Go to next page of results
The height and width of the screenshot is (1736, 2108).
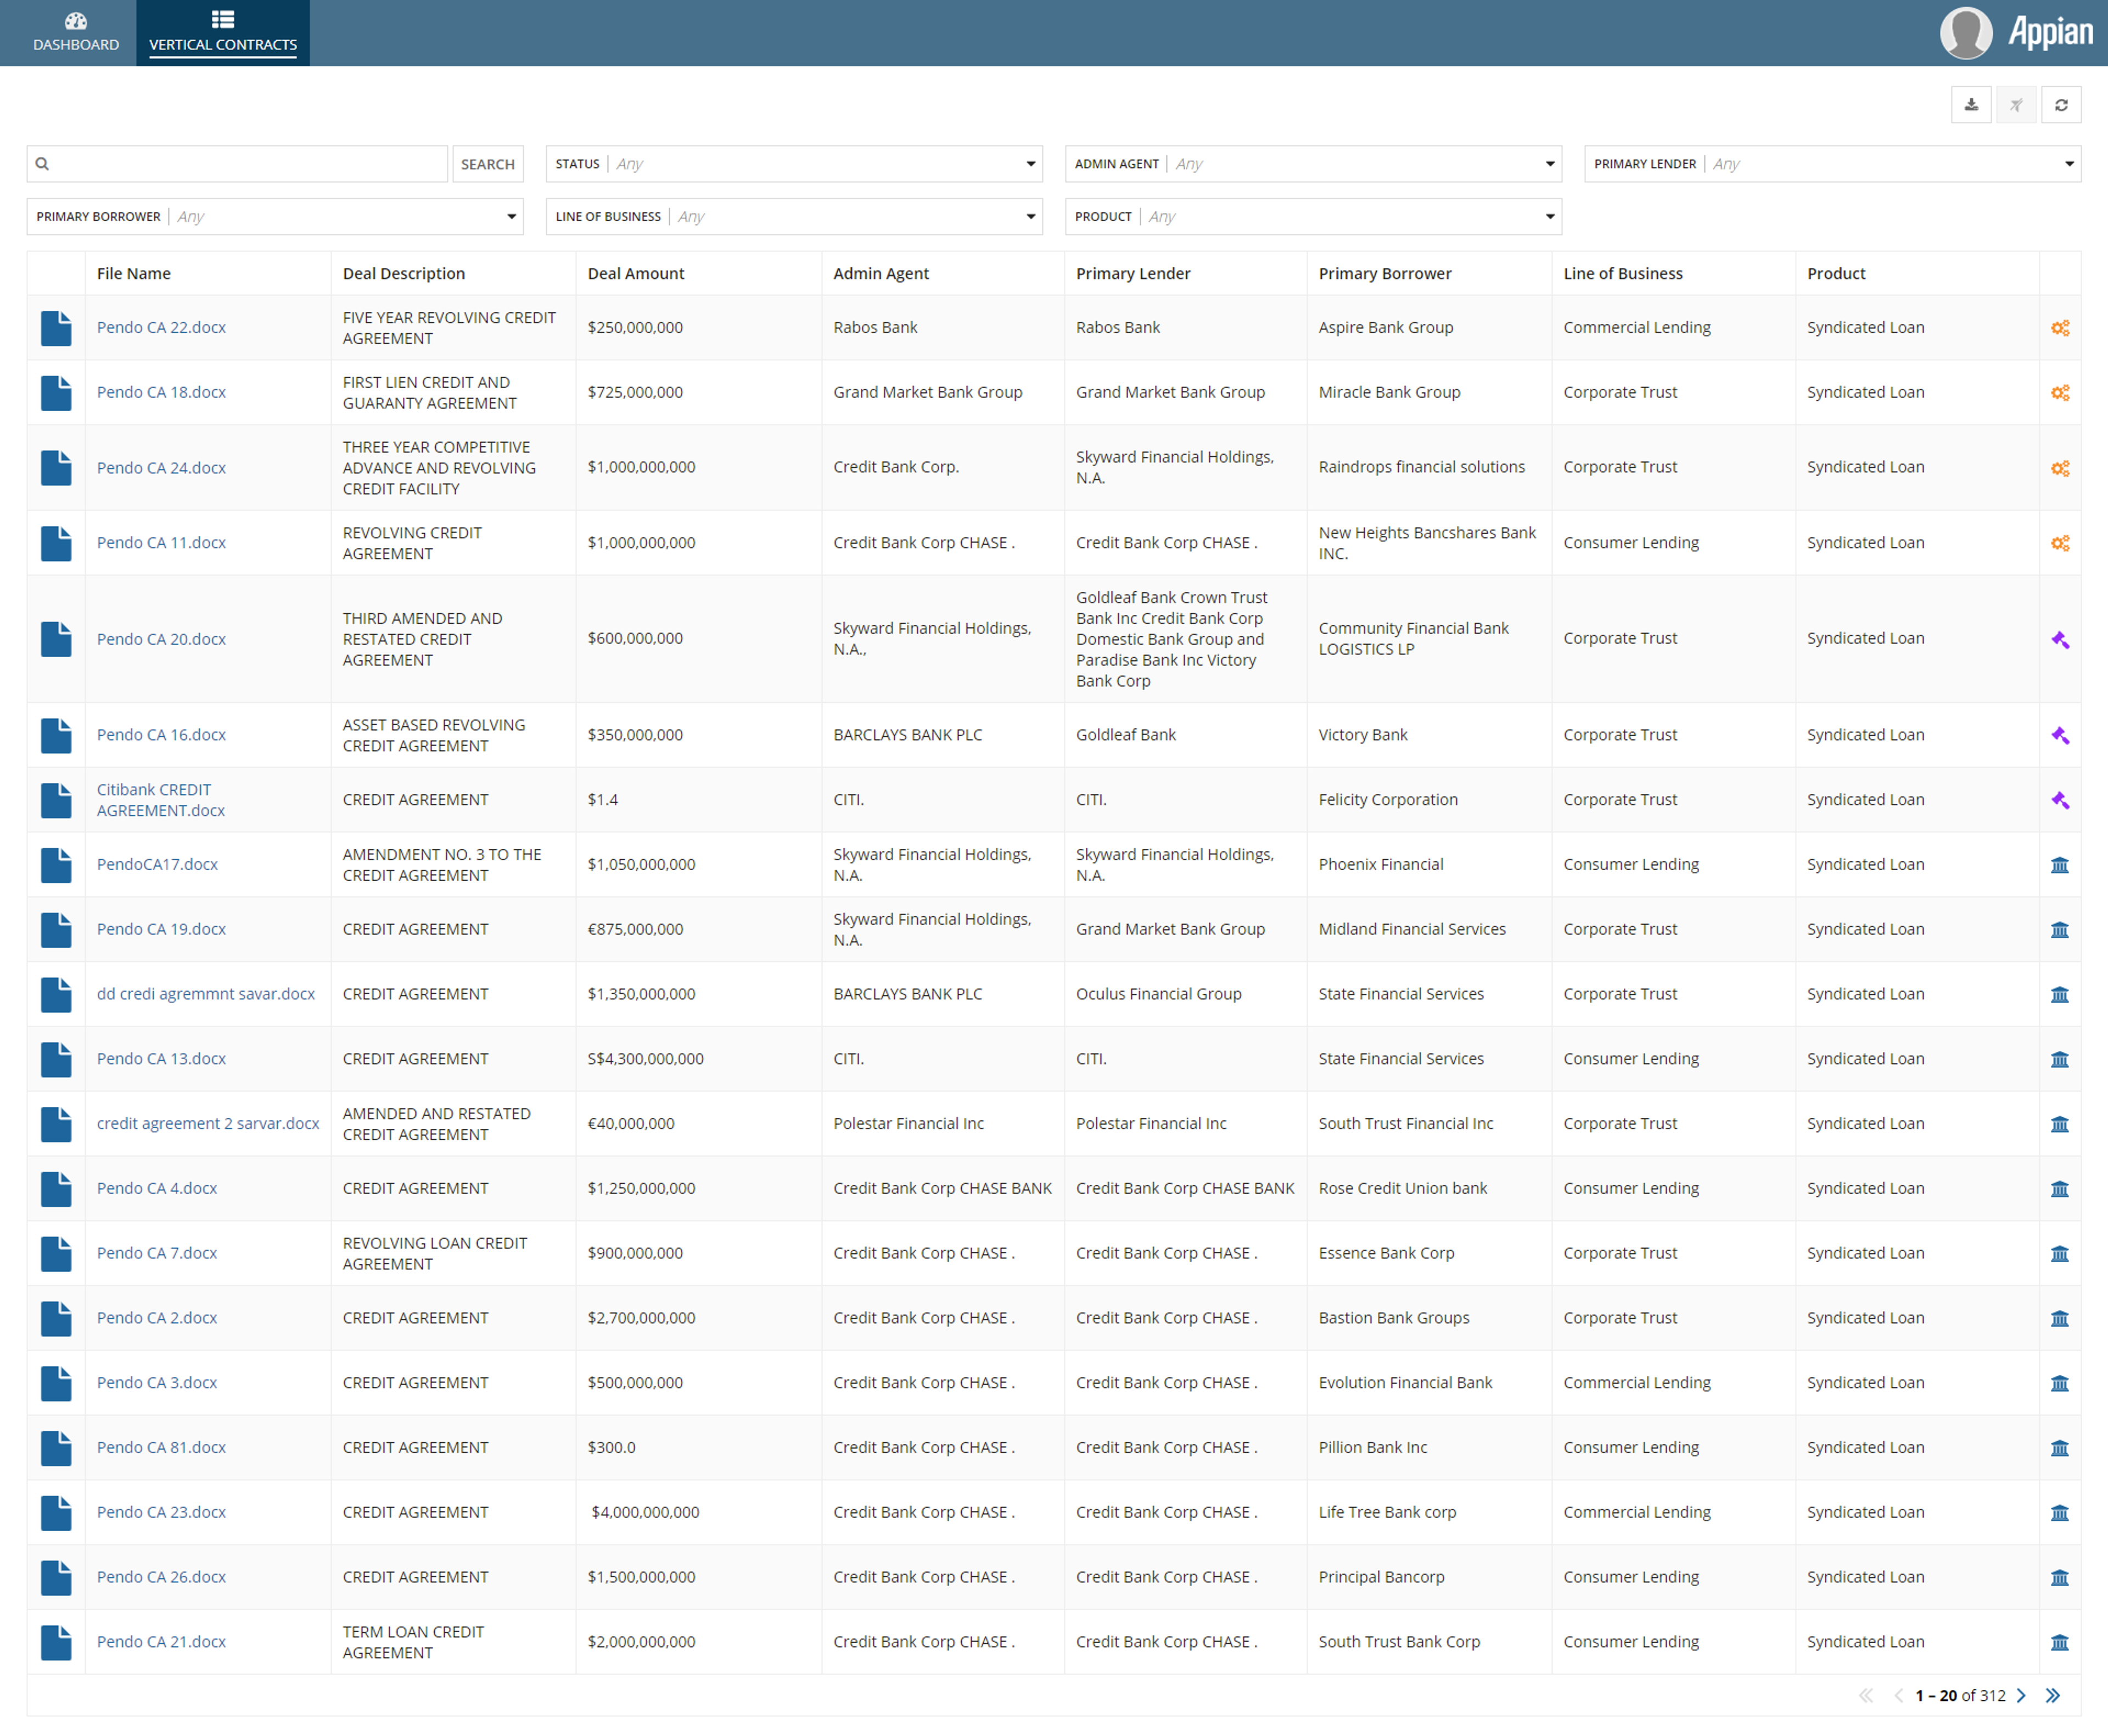coord(2022,1696)
